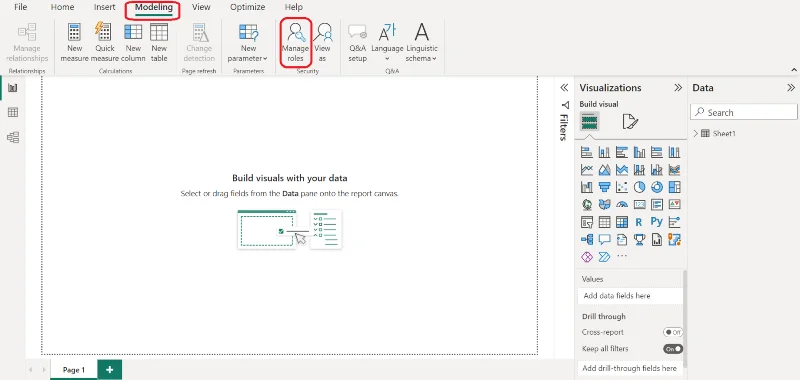The width and height of the screenshot is (800, 380).
Task: Insert a donut chart visual
Action: tap(657, 187)
